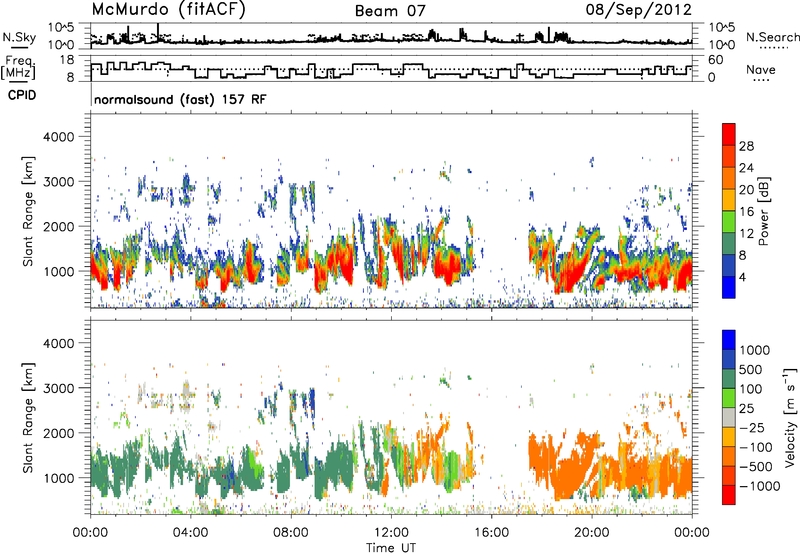Click the '04:00' time tick label
The width and height of the screenshot is (800, 554).
[x=190, y=533]
